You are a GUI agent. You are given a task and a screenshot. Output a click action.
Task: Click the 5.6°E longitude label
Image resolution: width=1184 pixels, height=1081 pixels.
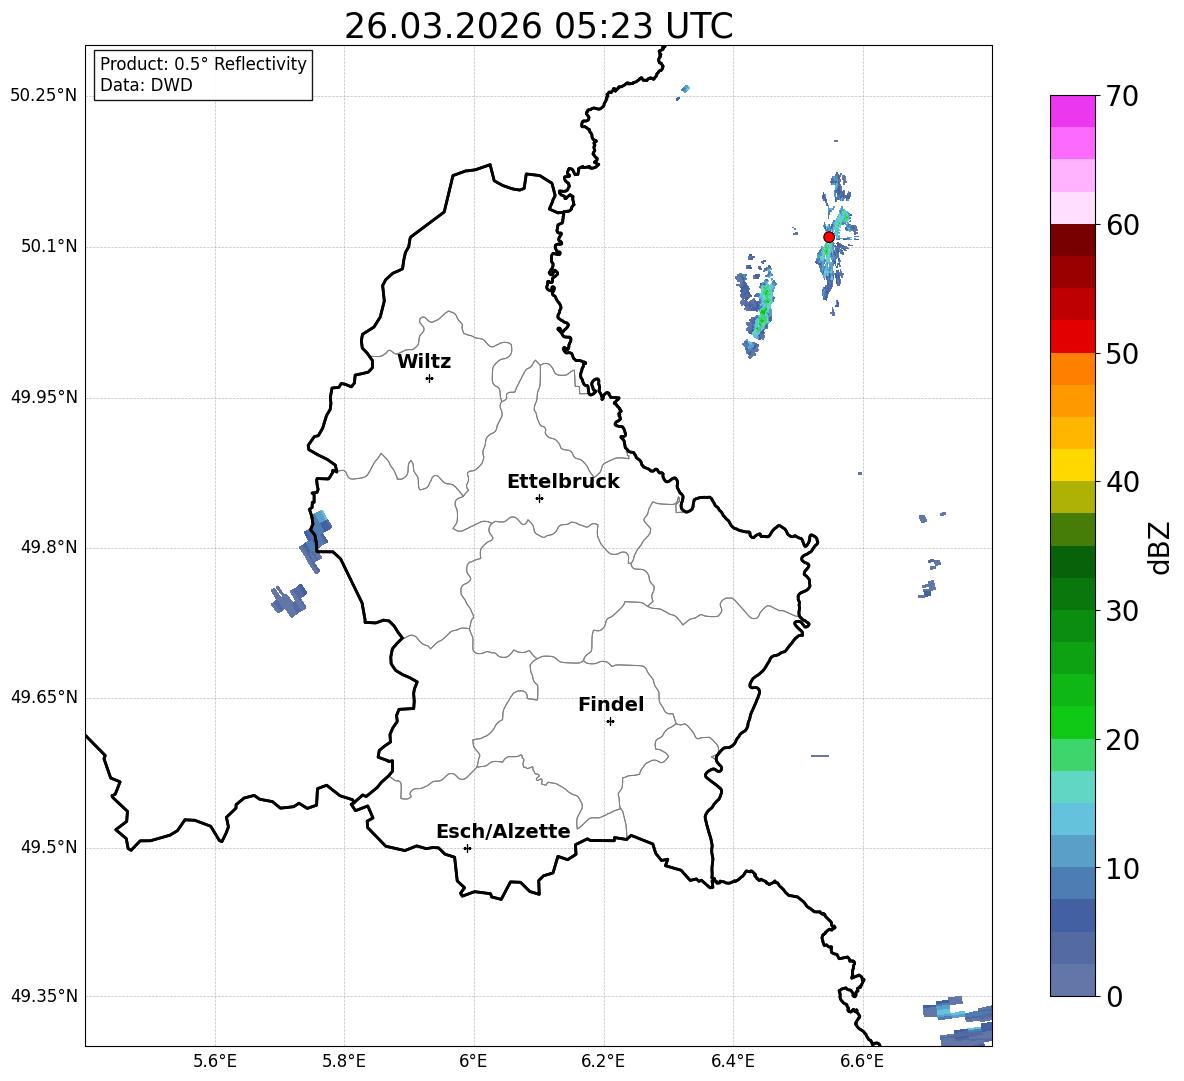tap(215, 1061)
